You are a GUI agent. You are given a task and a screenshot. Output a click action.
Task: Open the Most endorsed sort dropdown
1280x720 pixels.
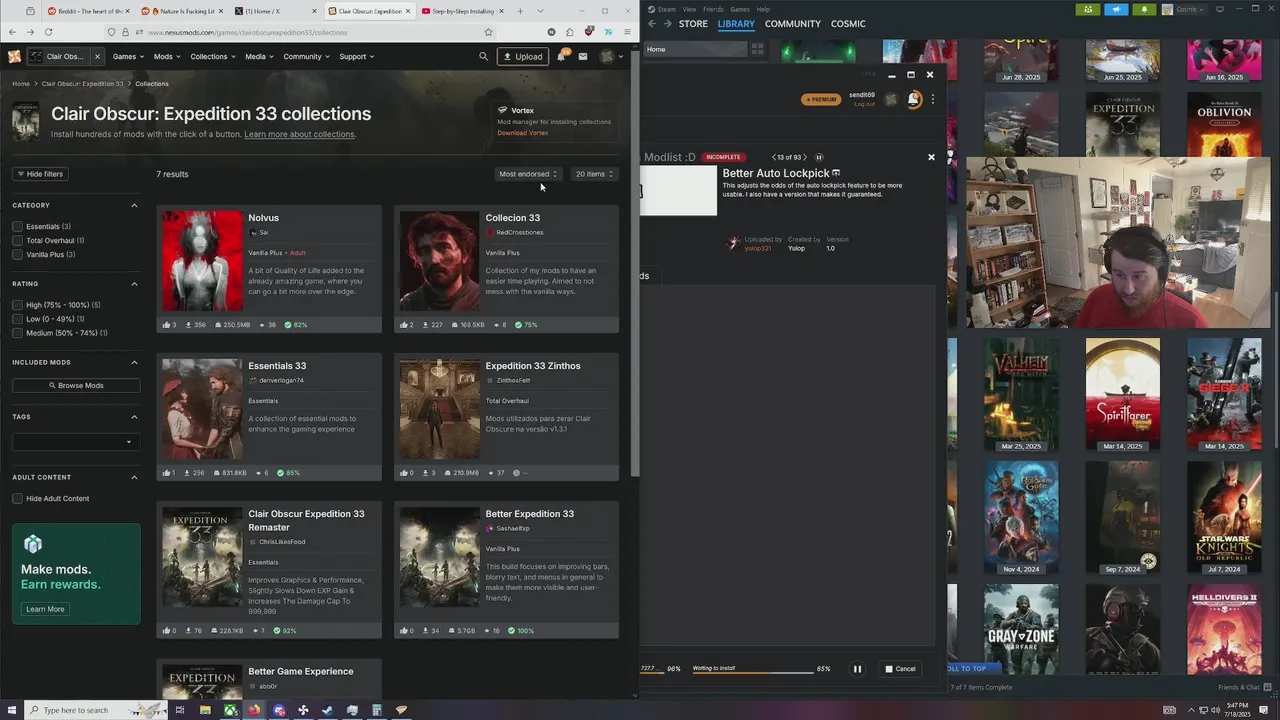click(528, 174)
